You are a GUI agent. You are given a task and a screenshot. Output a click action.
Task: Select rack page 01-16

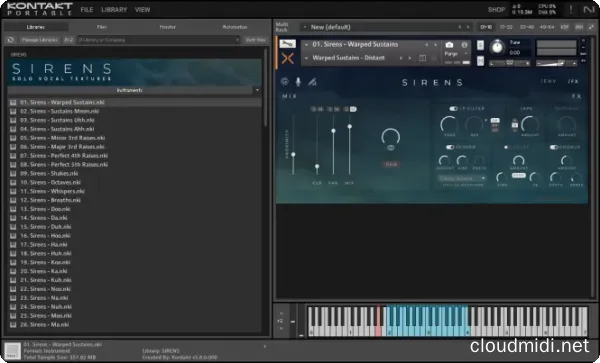[486, 27]
